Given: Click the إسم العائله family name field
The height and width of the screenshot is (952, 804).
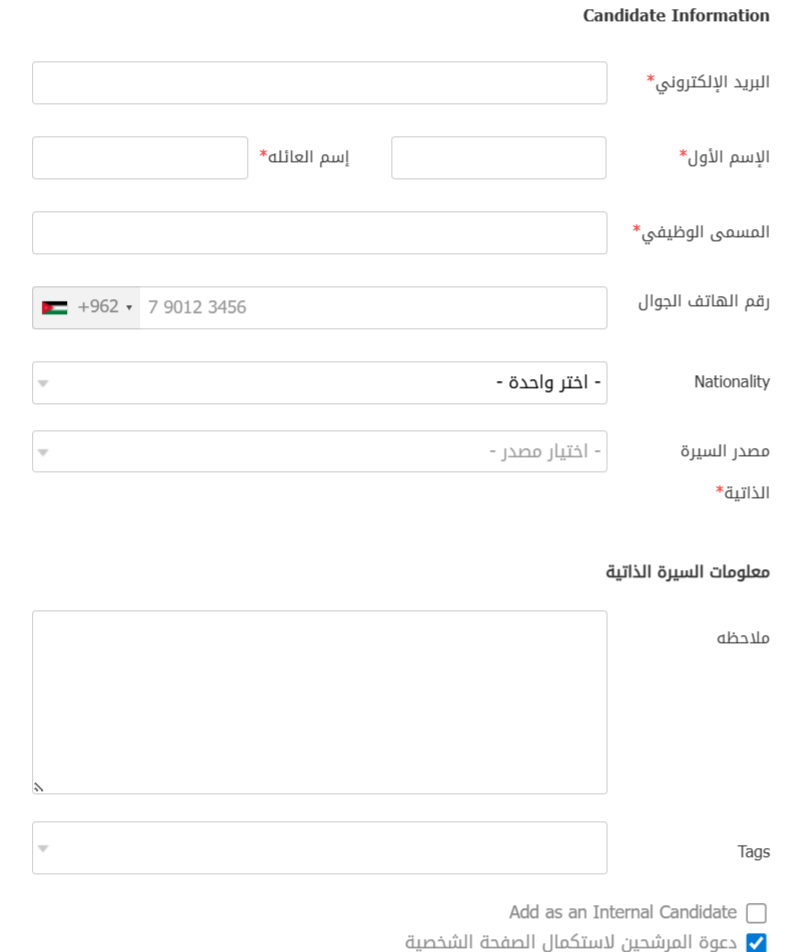Looking at the screenshot, I should pyautogui.click(x=140, y=158).
